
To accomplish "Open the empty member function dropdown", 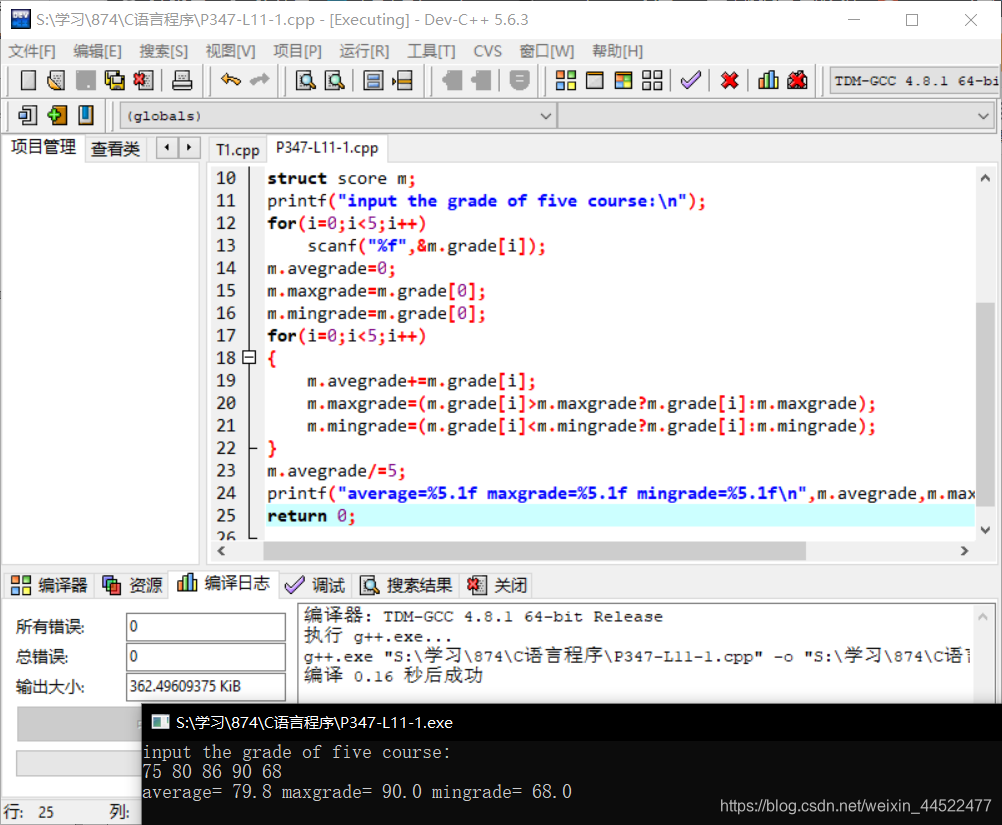I will (x=776, y=116).
